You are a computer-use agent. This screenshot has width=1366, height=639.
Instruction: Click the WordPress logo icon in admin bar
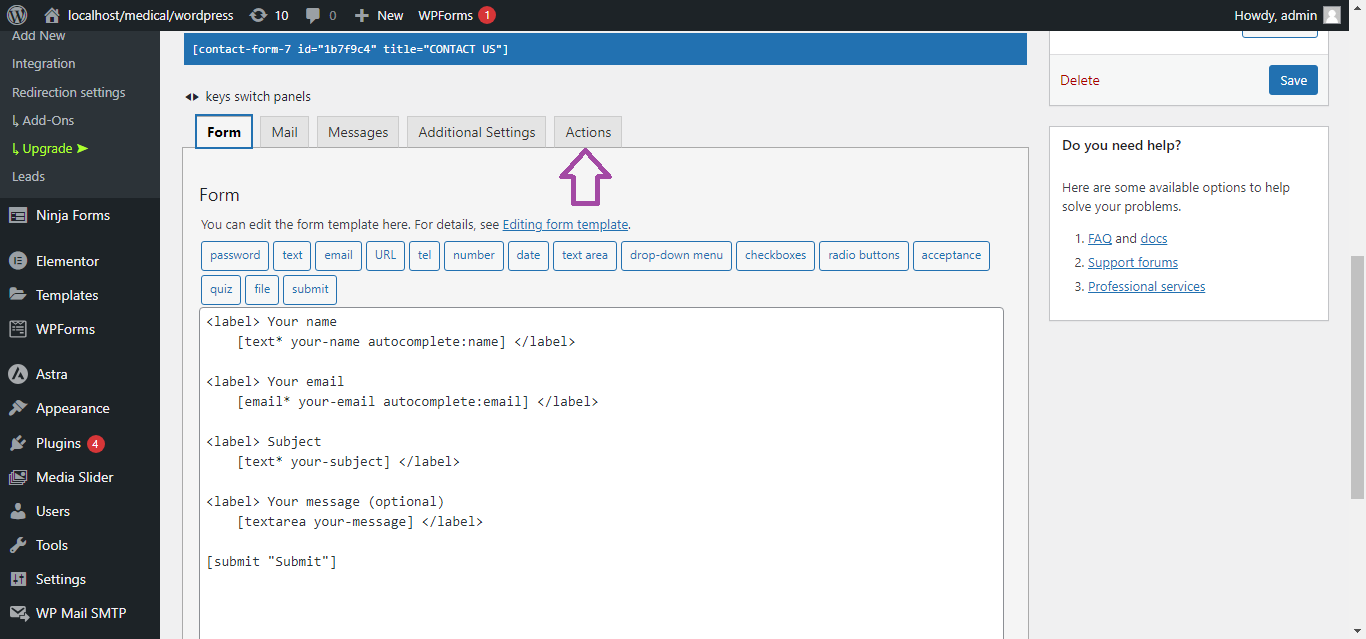[17, 15]
